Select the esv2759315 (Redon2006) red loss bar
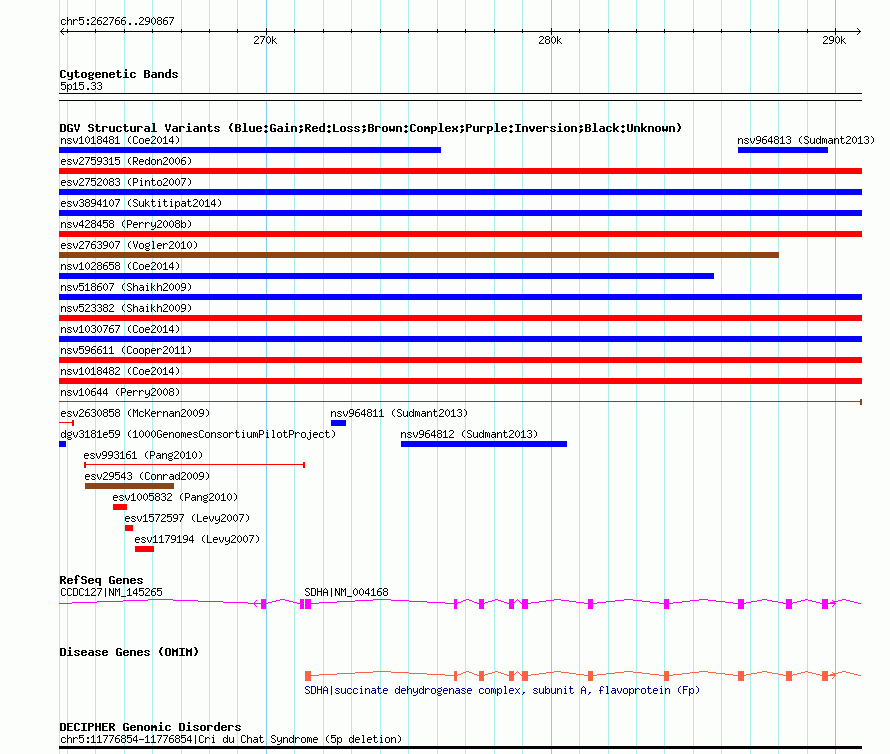 [460, 171]
